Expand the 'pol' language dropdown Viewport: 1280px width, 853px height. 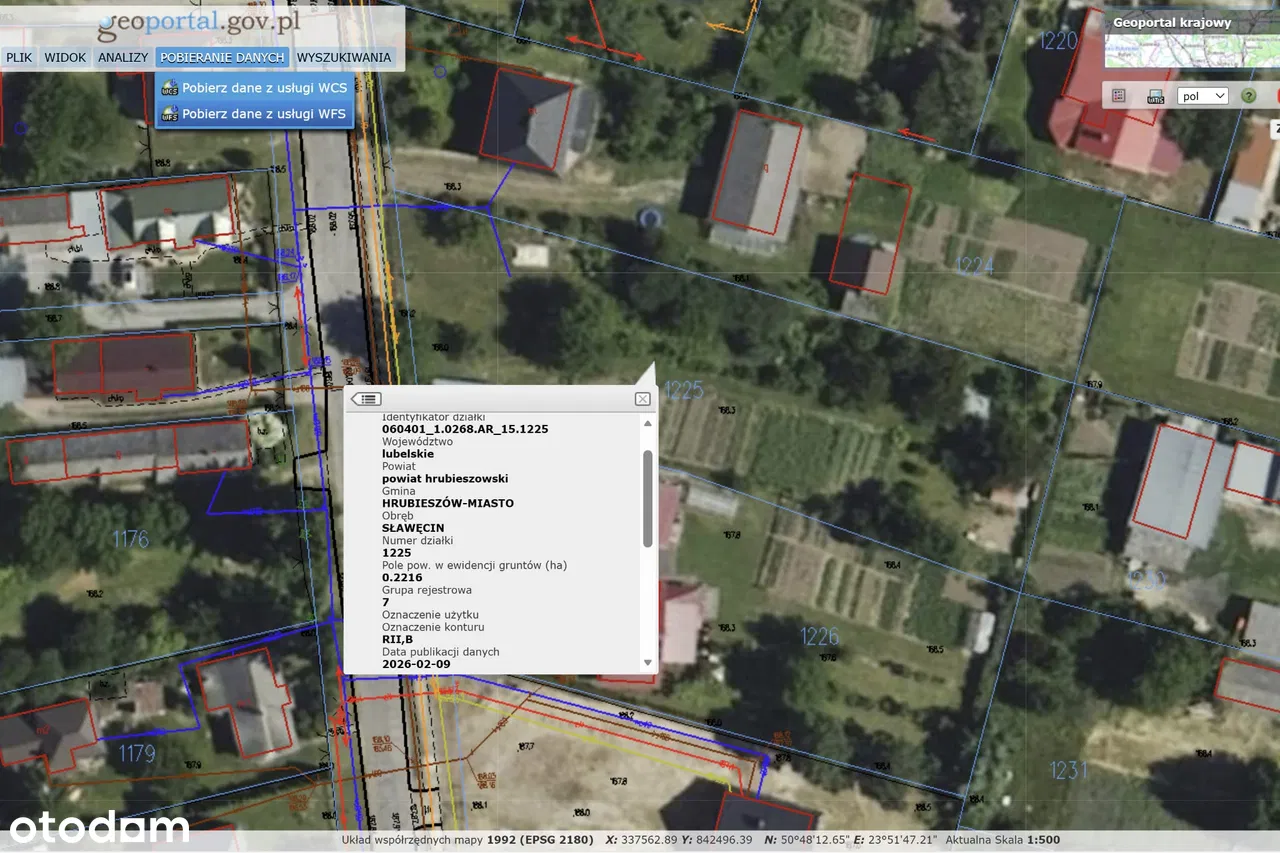coord(1203,96)
